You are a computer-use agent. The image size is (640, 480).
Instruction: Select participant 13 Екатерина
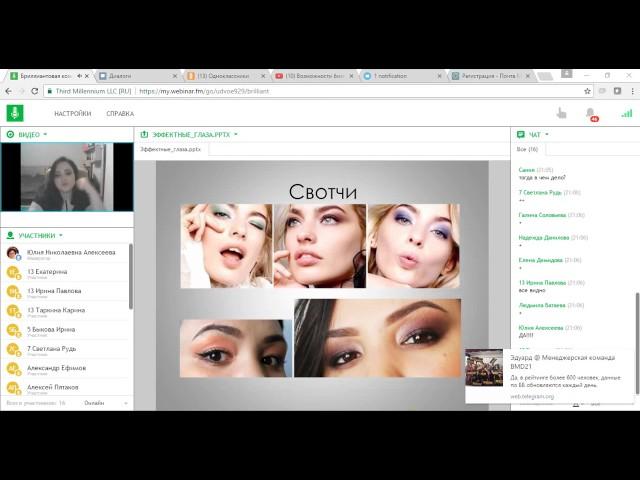pyautogui.click(x=65, y=273)
